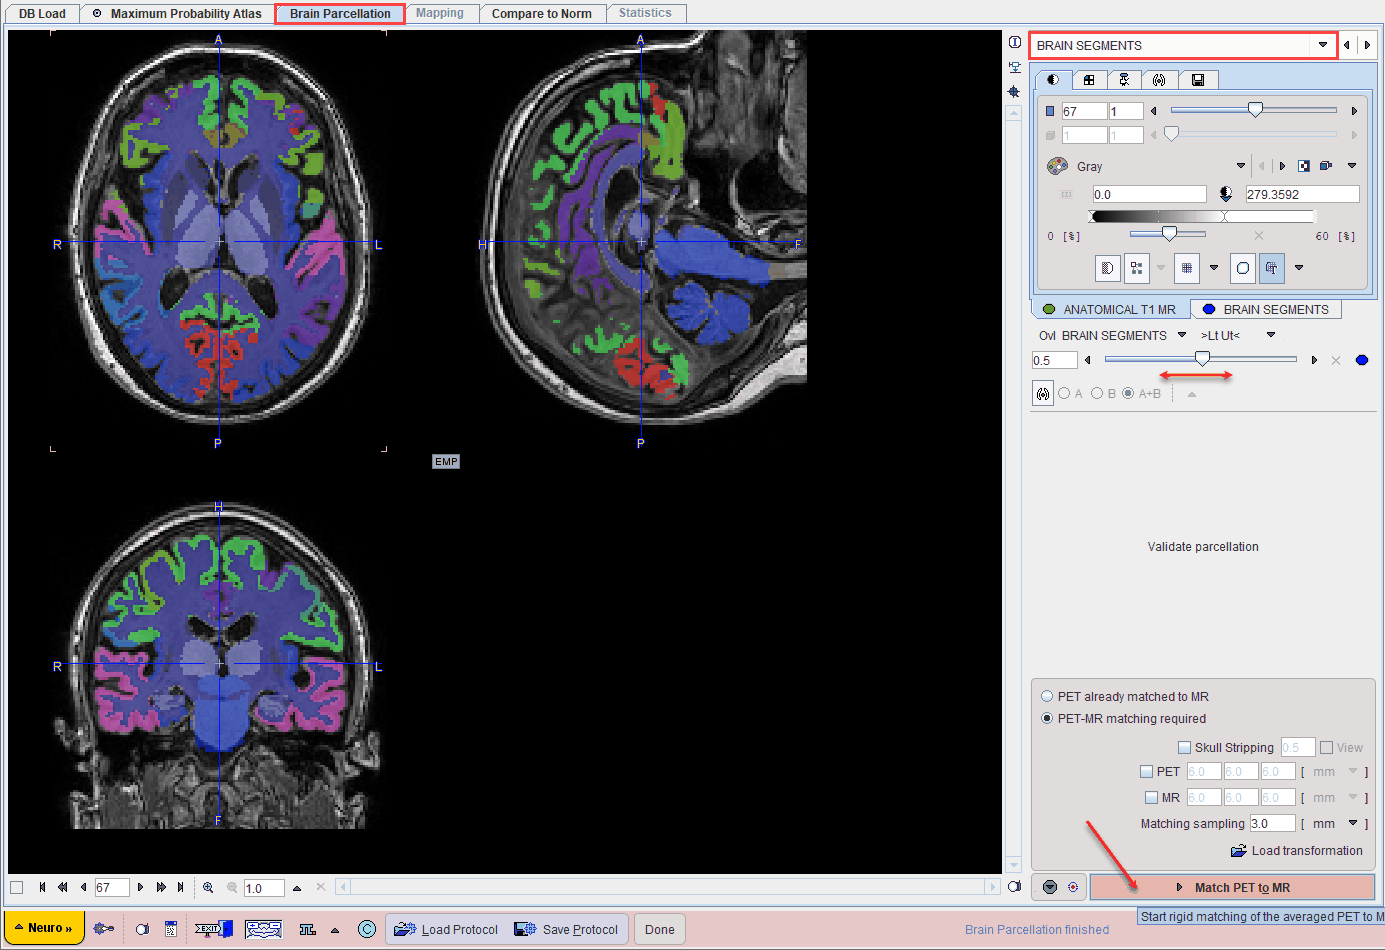The image size is (1385, 950).
Task: Click the copyright C icon
Action: (367, 929)
